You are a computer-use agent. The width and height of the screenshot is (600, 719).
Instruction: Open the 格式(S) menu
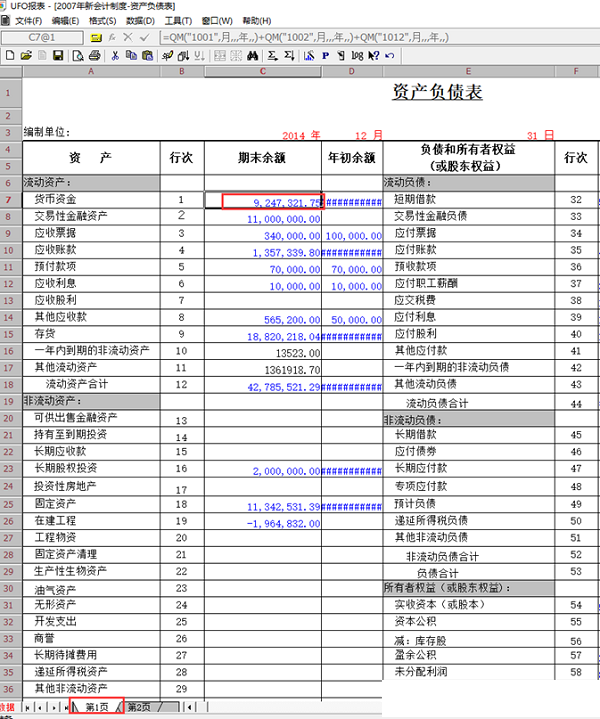(103, 21)
